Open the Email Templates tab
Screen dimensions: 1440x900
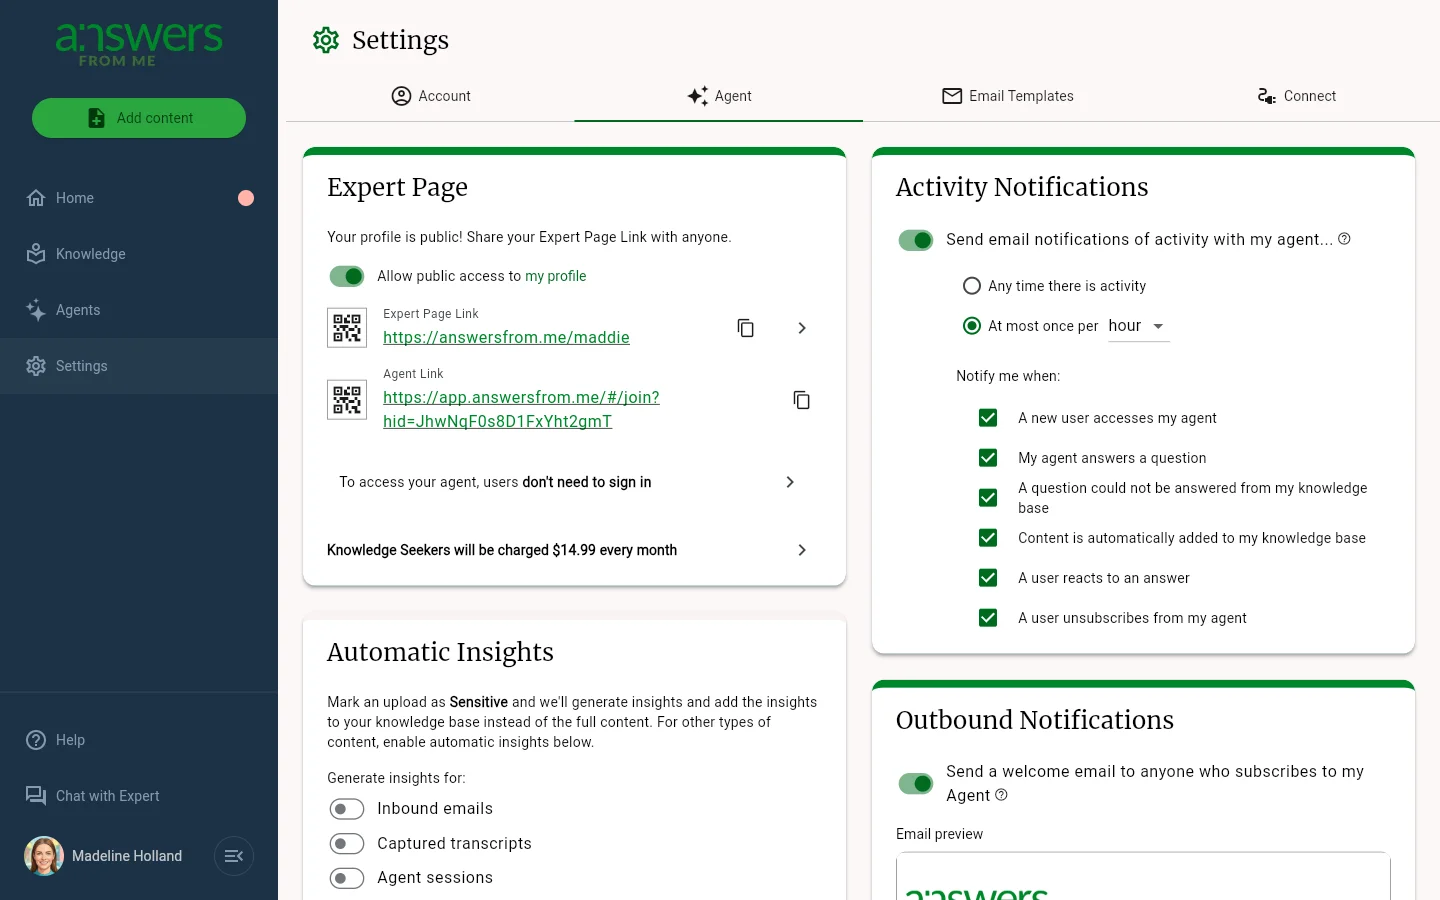1007,96
